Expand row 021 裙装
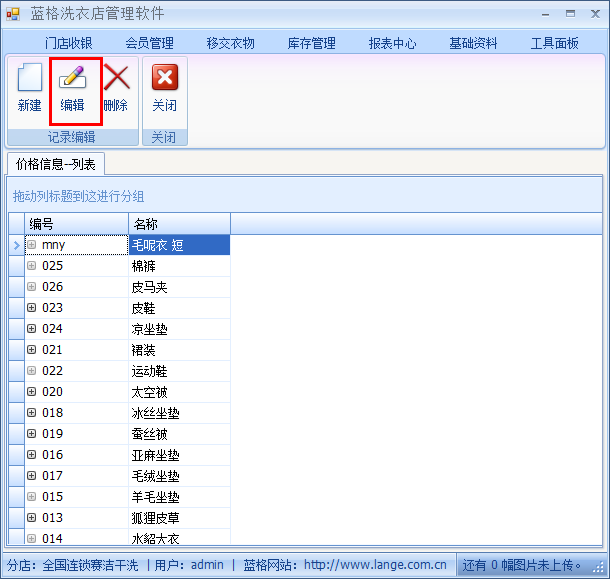 click(32, 350)
